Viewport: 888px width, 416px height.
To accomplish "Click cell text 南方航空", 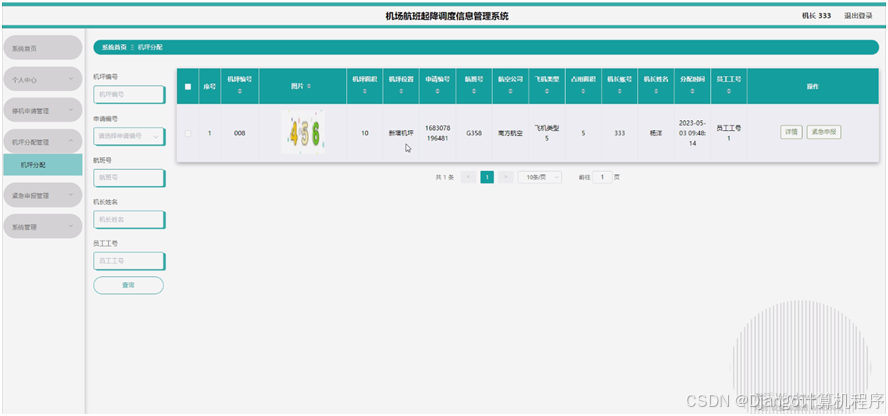I will [x=510, y=134].
